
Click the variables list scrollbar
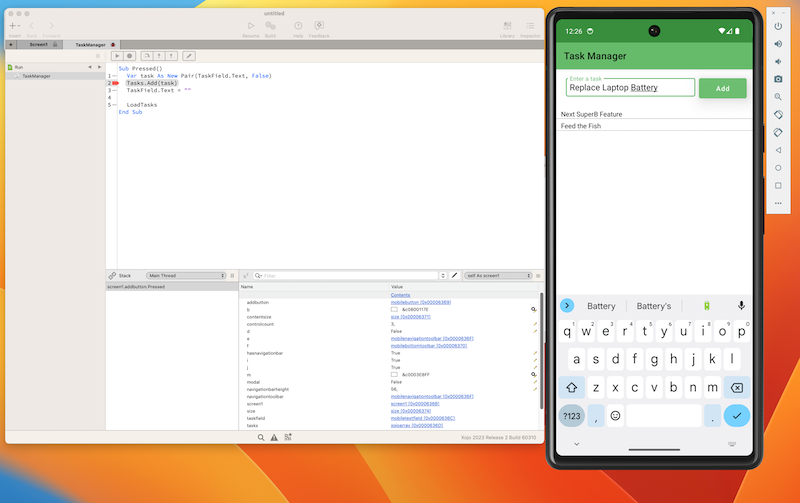(x=541, y=351)
